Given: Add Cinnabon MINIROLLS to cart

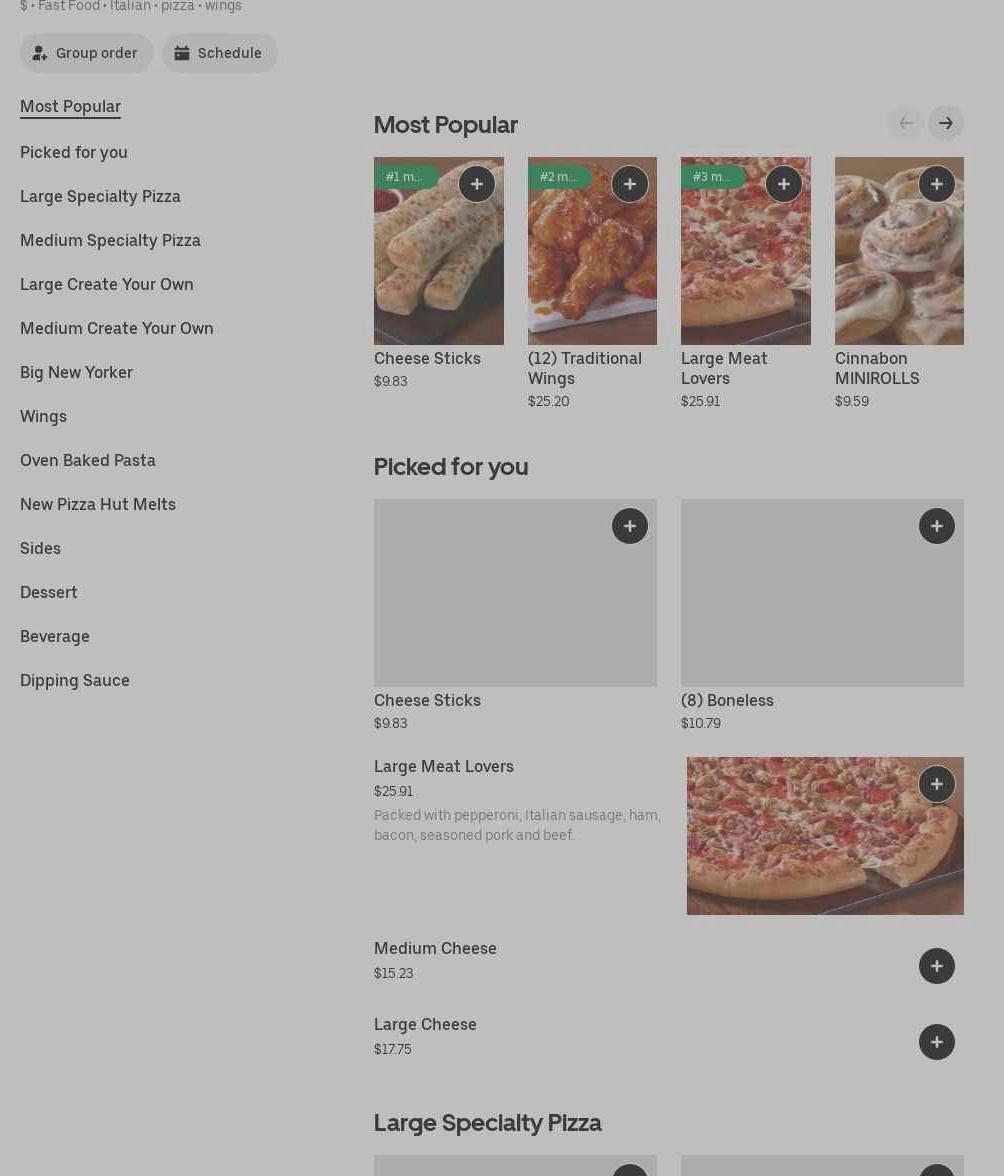Looking at the screenshot, I should point(937,184).
